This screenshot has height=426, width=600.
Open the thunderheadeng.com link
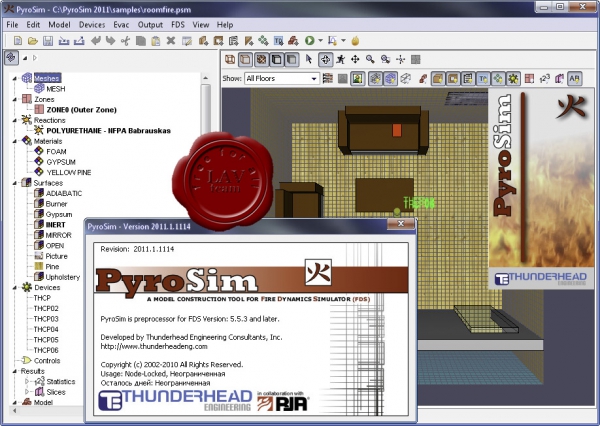[154, 346]
